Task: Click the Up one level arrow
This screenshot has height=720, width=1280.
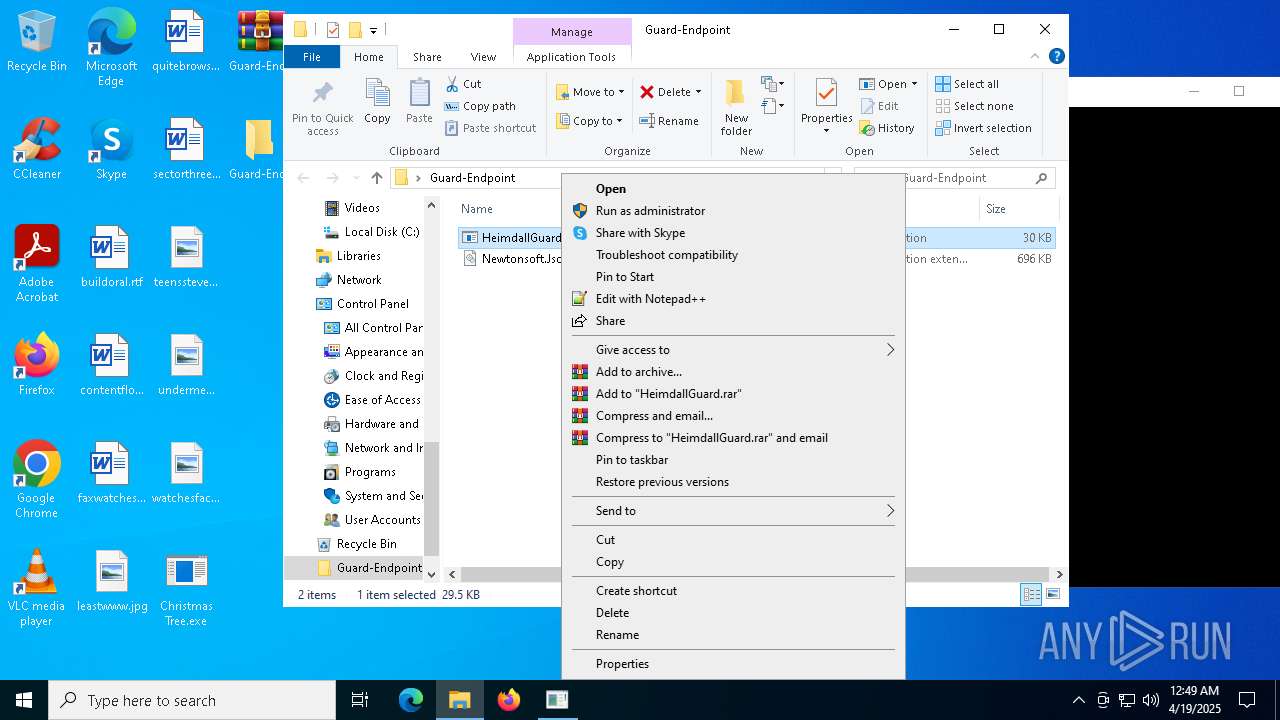Action: [x=376, y=178]
